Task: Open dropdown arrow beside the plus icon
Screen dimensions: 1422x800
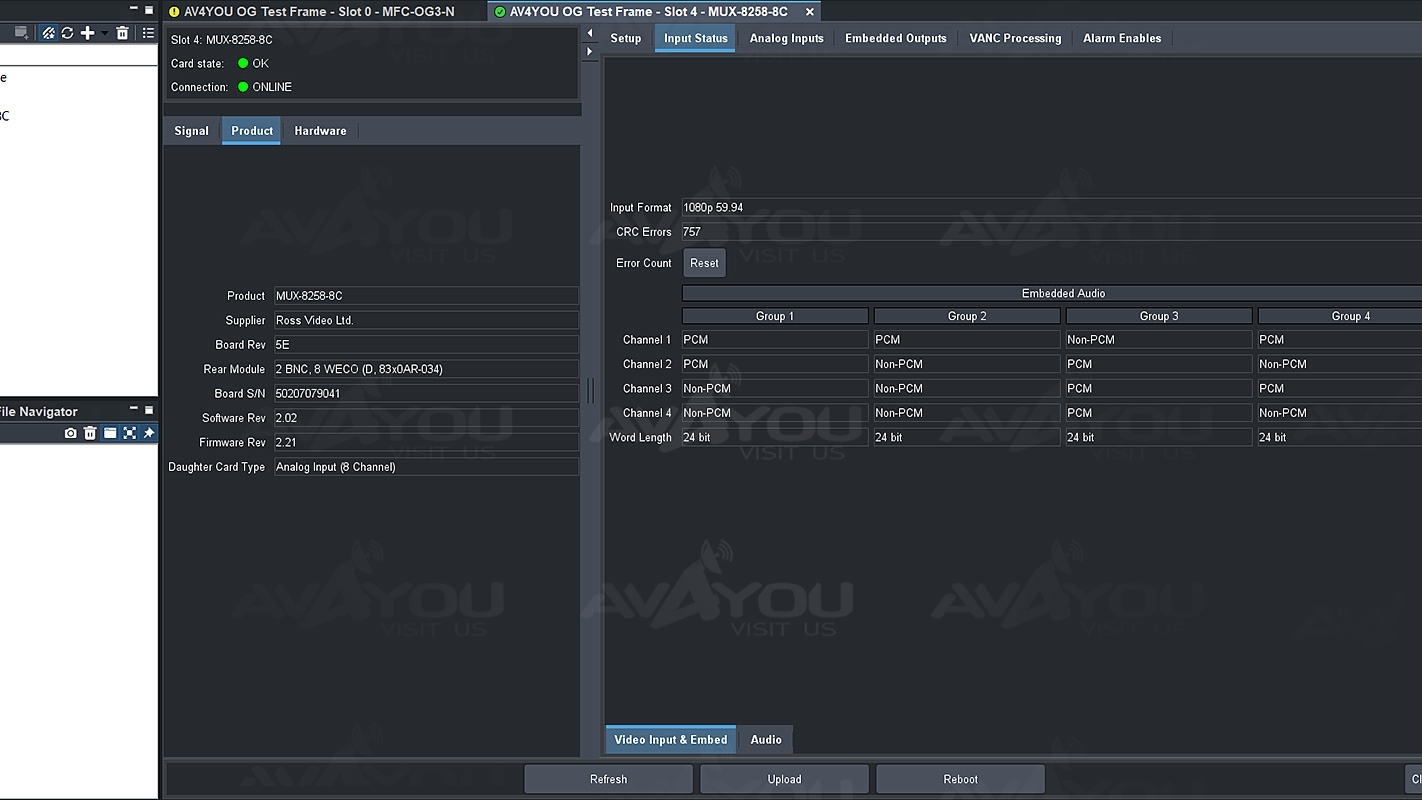Action: (x=104, y=34)
